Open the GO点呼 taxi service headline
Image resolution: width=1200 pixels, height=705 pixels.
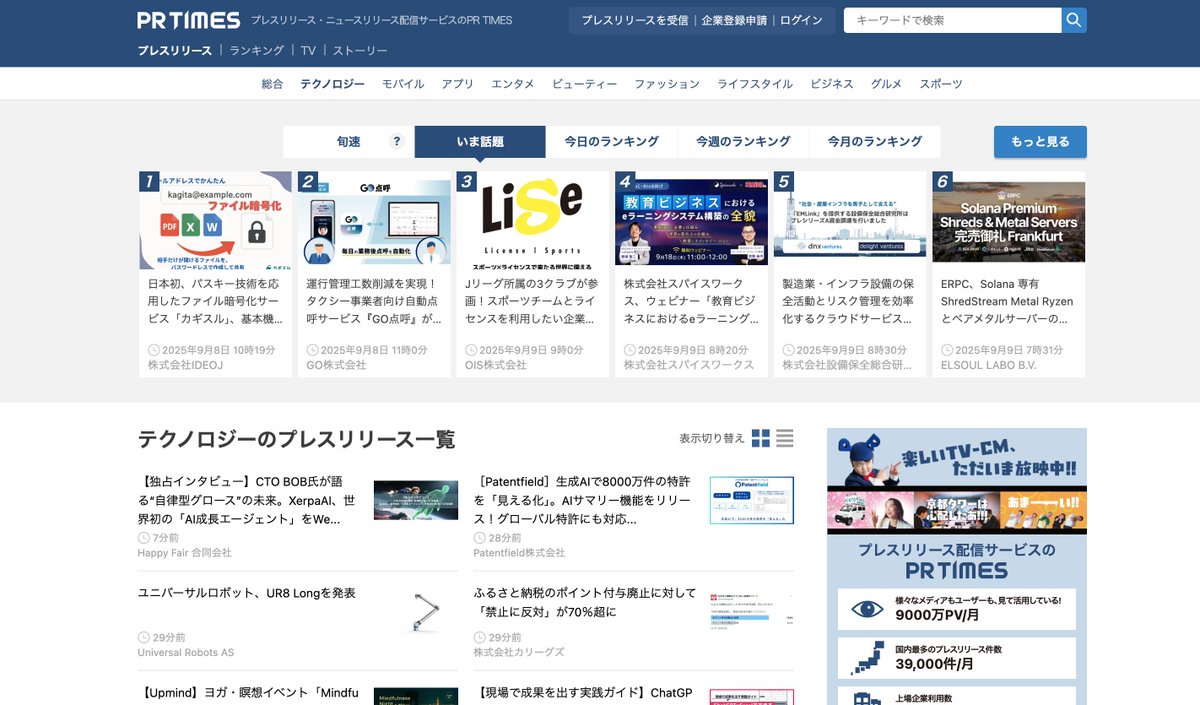tap(374, 302)
